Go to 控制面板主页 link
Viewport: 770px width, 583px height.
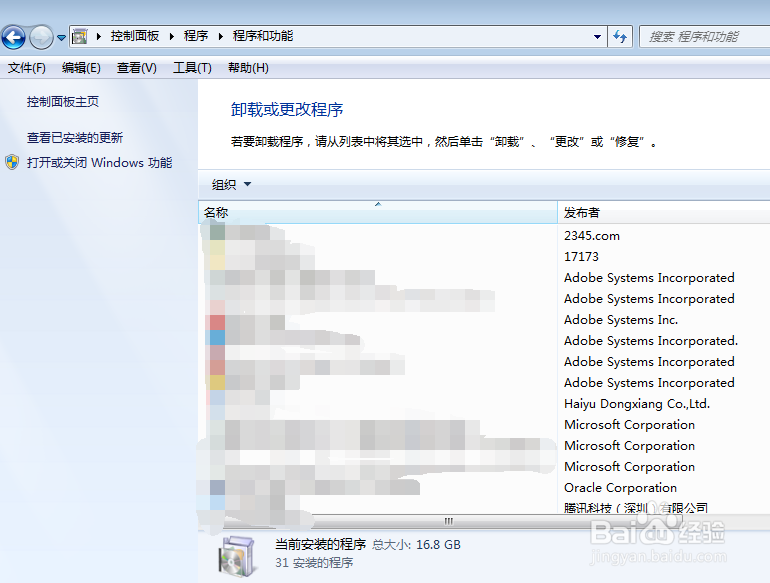(63, 102)
